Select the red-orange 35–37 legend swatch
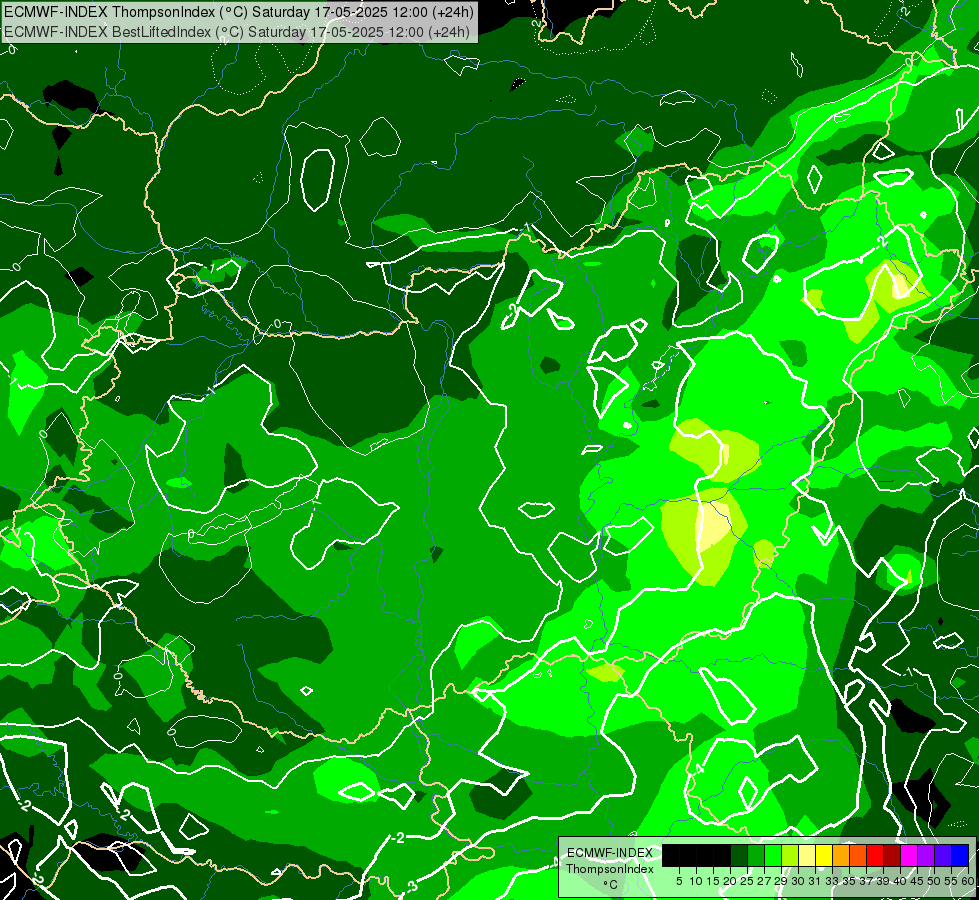 [858, 855]
